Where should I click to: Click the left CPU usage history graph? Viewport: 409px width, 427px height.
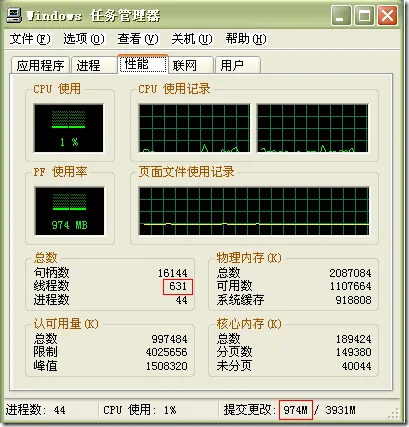(x=194, y=128)
